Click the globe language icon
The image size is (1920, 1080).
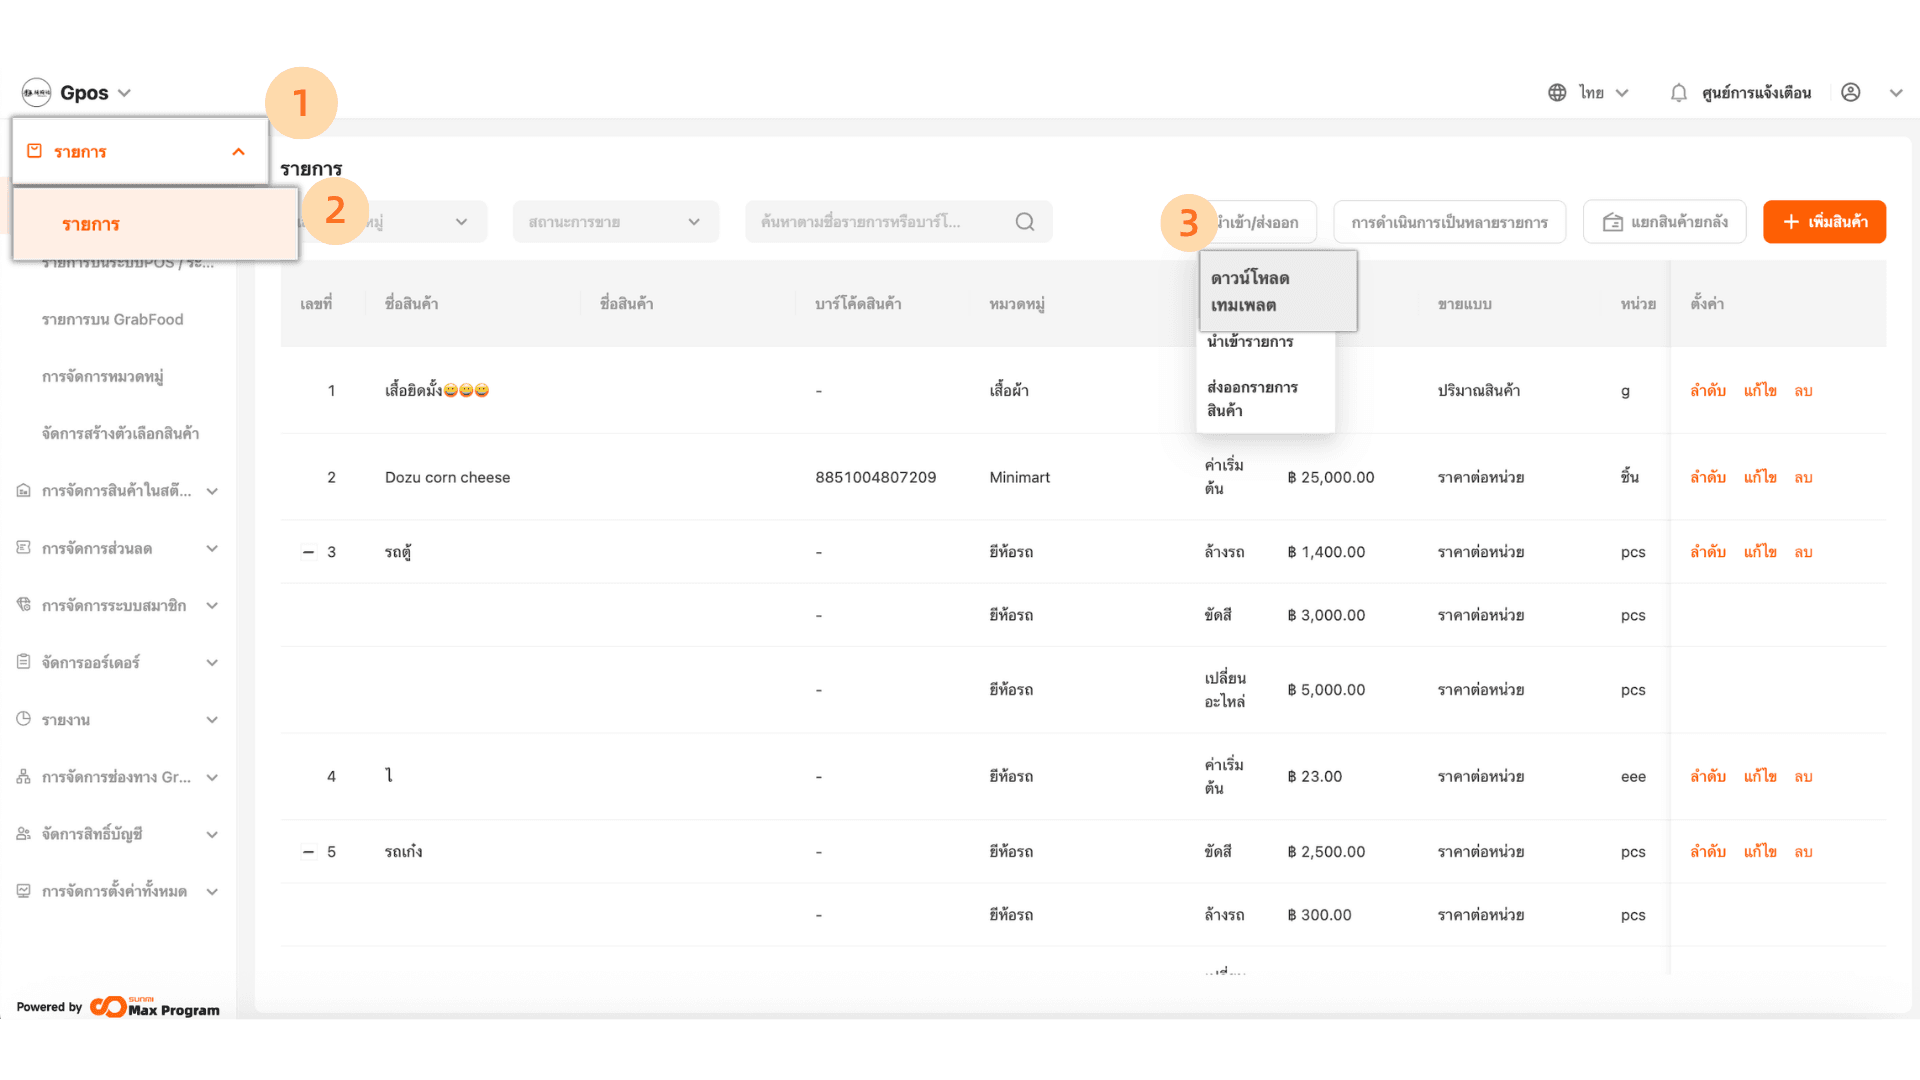[x=1557, y=93]
